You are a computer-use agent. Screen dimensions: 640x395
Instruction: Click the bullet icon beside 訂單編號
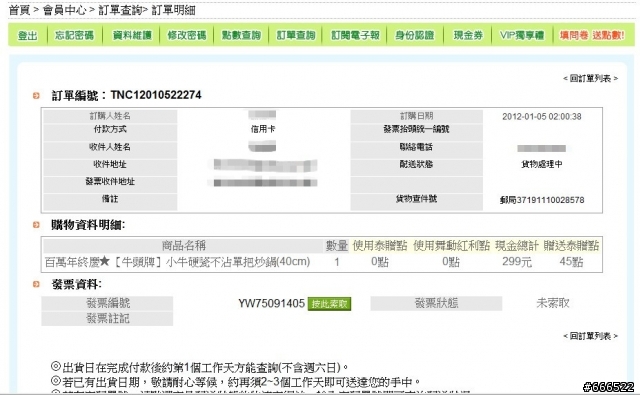tap(36, 95)
